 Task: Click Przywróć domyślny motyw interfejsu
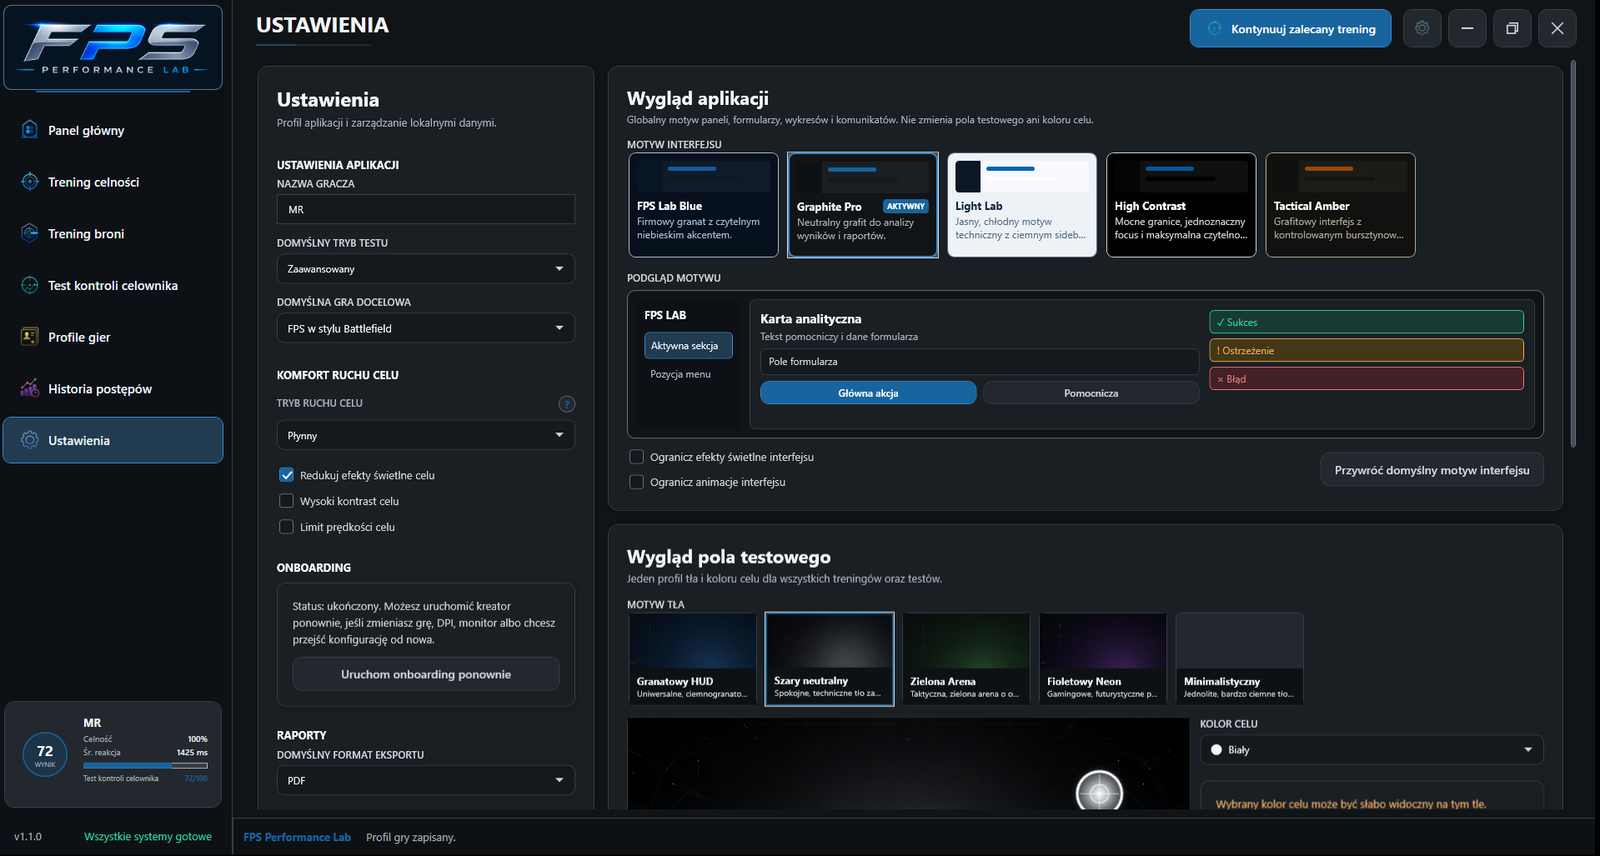[x=1432, y=470]
